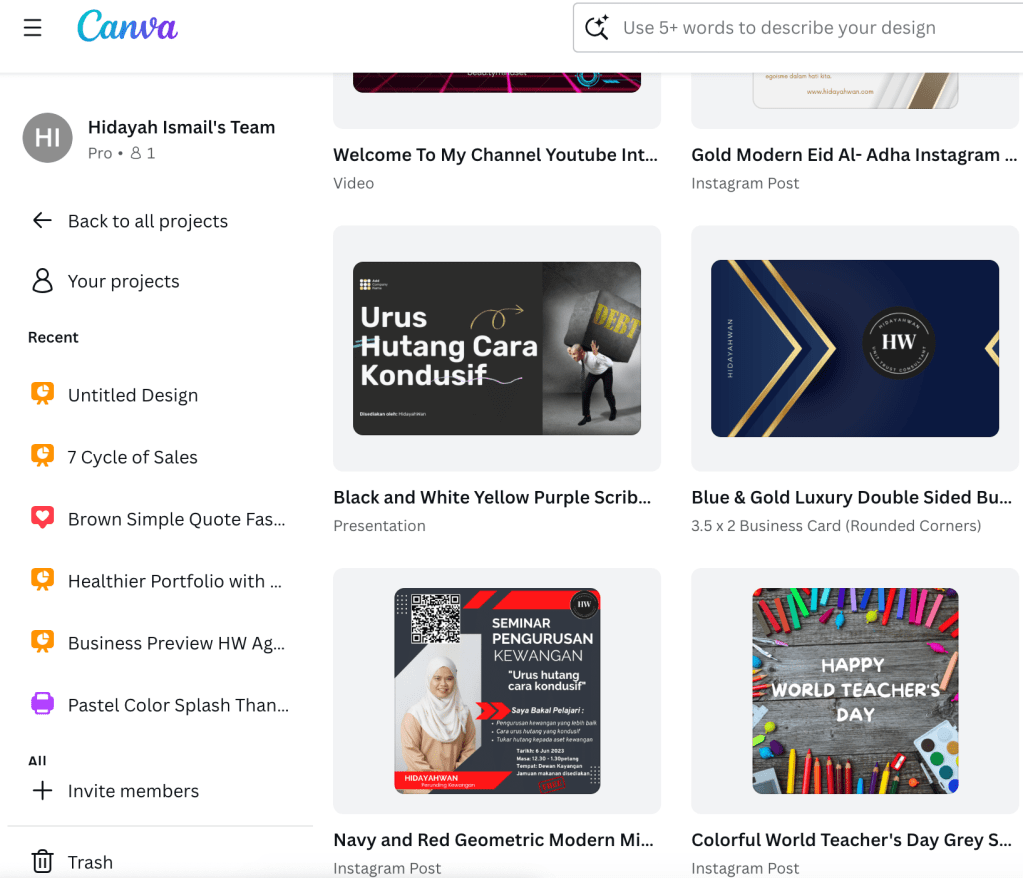Open 7 Cycle of Sales recent design

(x=132, y=457)
